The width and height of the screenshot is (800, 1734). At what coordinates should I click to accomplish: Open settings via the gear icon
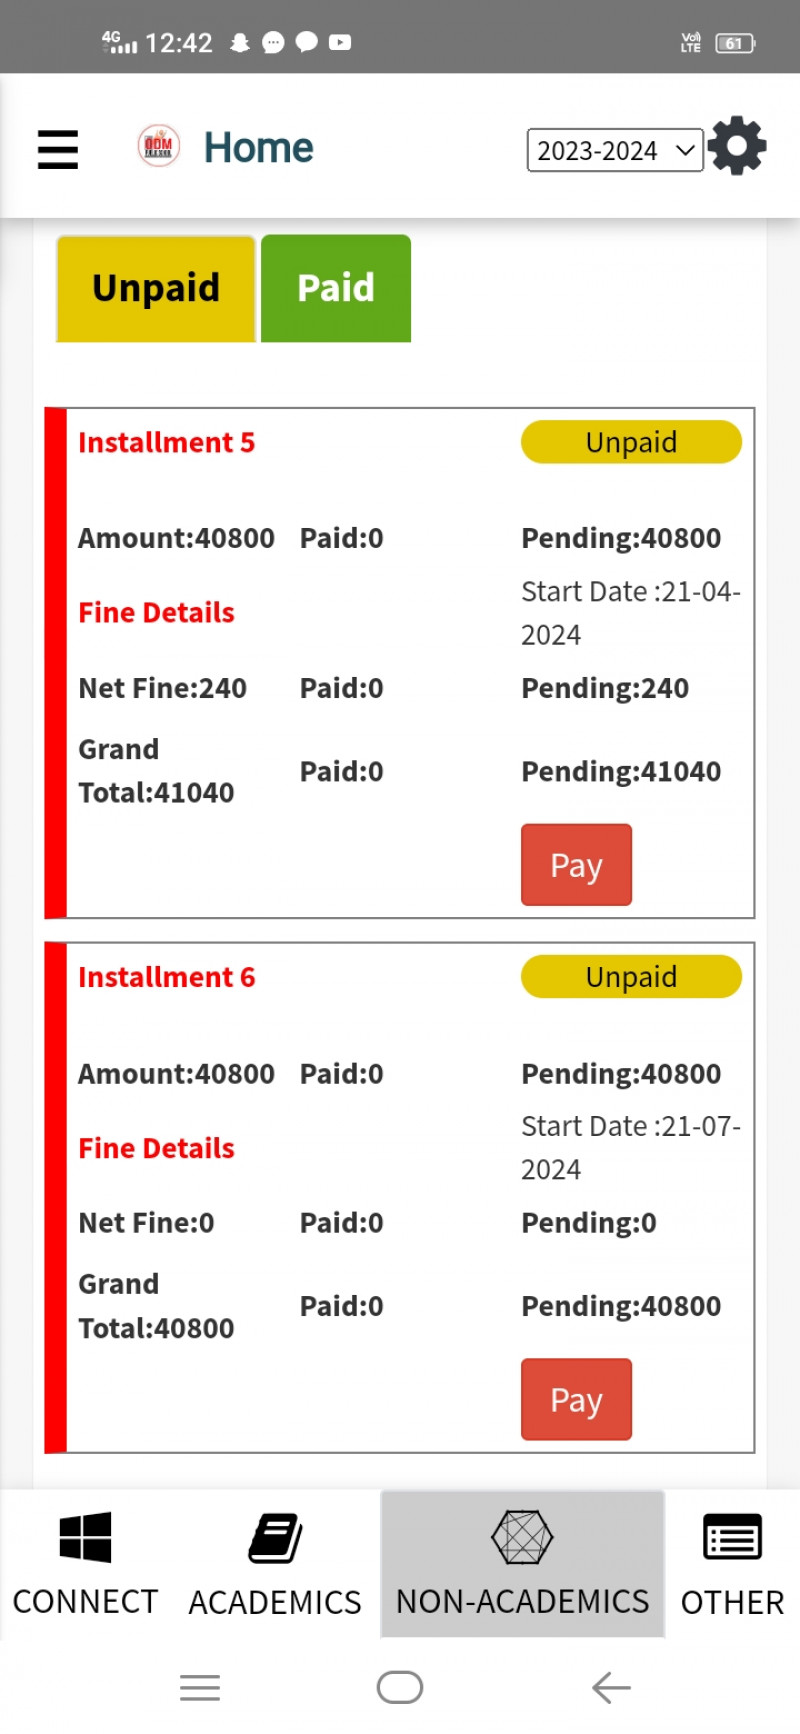[737, 146]
